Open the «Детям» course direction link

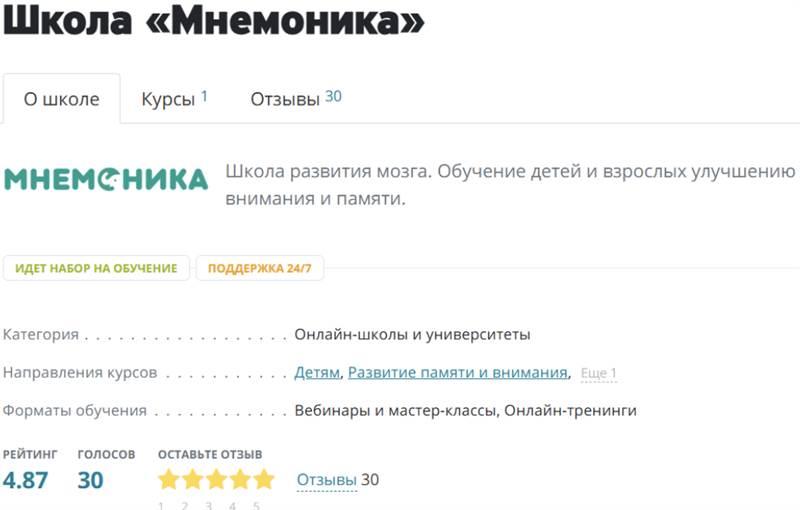click(x=317, y=373)
